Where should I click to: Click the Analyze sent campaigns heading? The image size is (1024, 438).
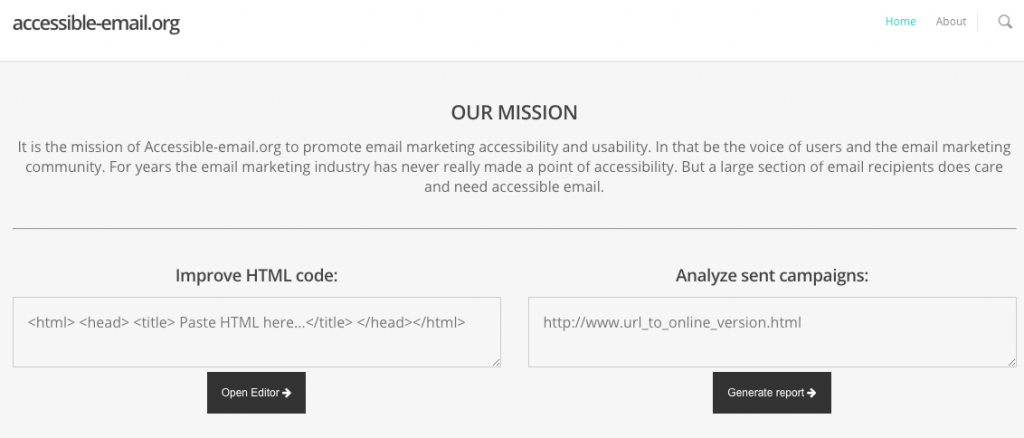pos(772,275)
